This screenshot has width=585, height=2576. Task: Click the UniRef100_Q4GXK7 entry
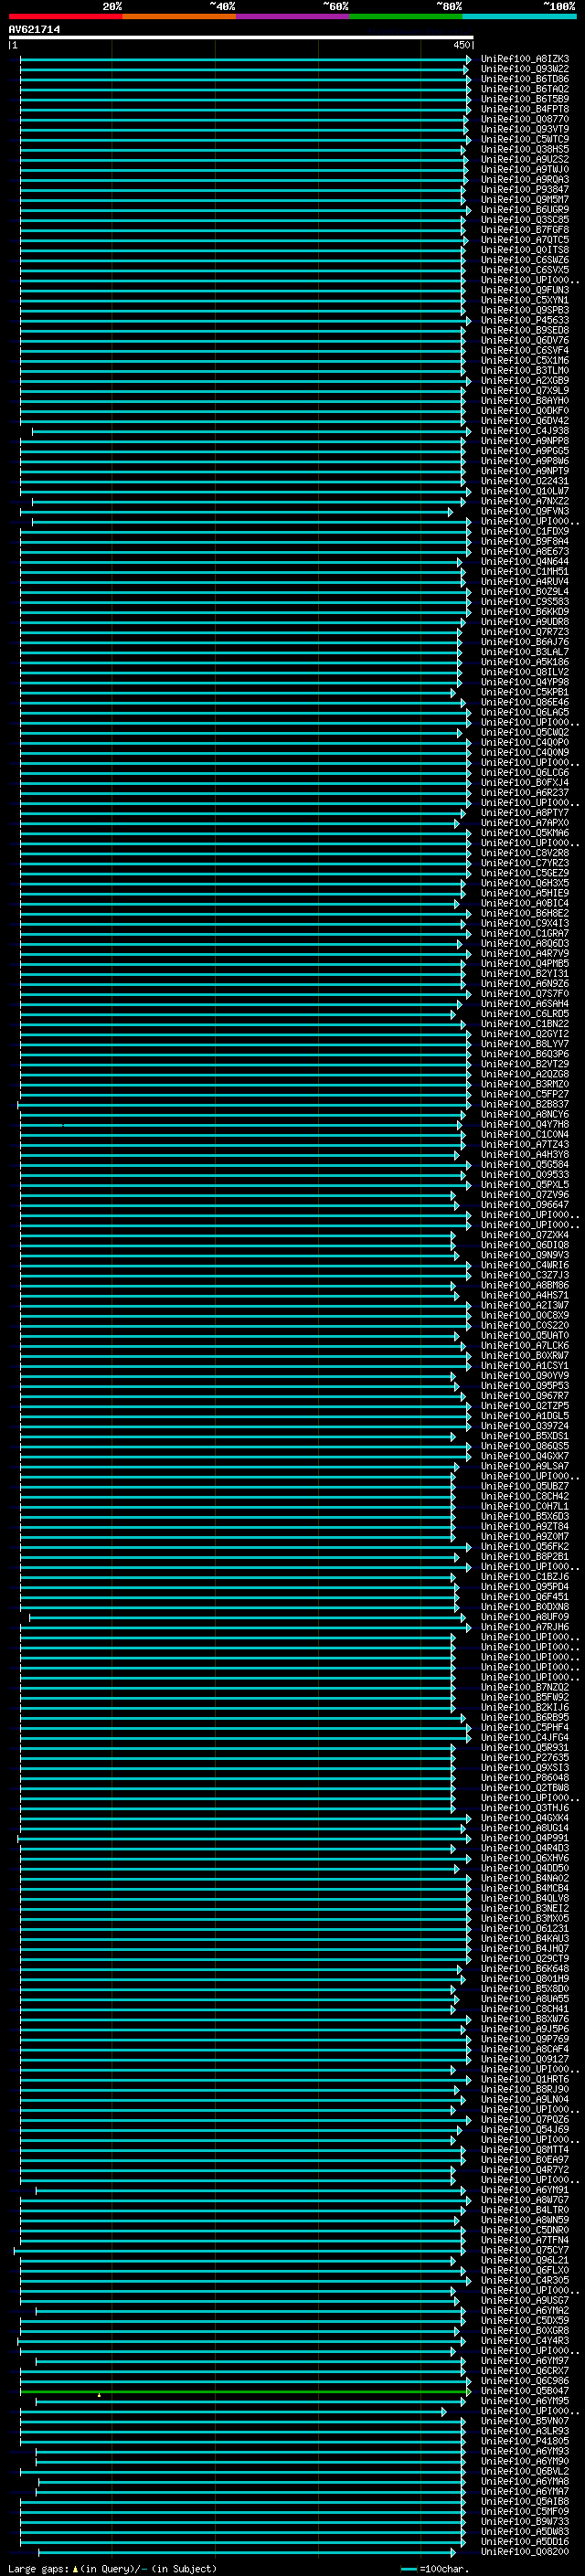[x=524, y=1456]
